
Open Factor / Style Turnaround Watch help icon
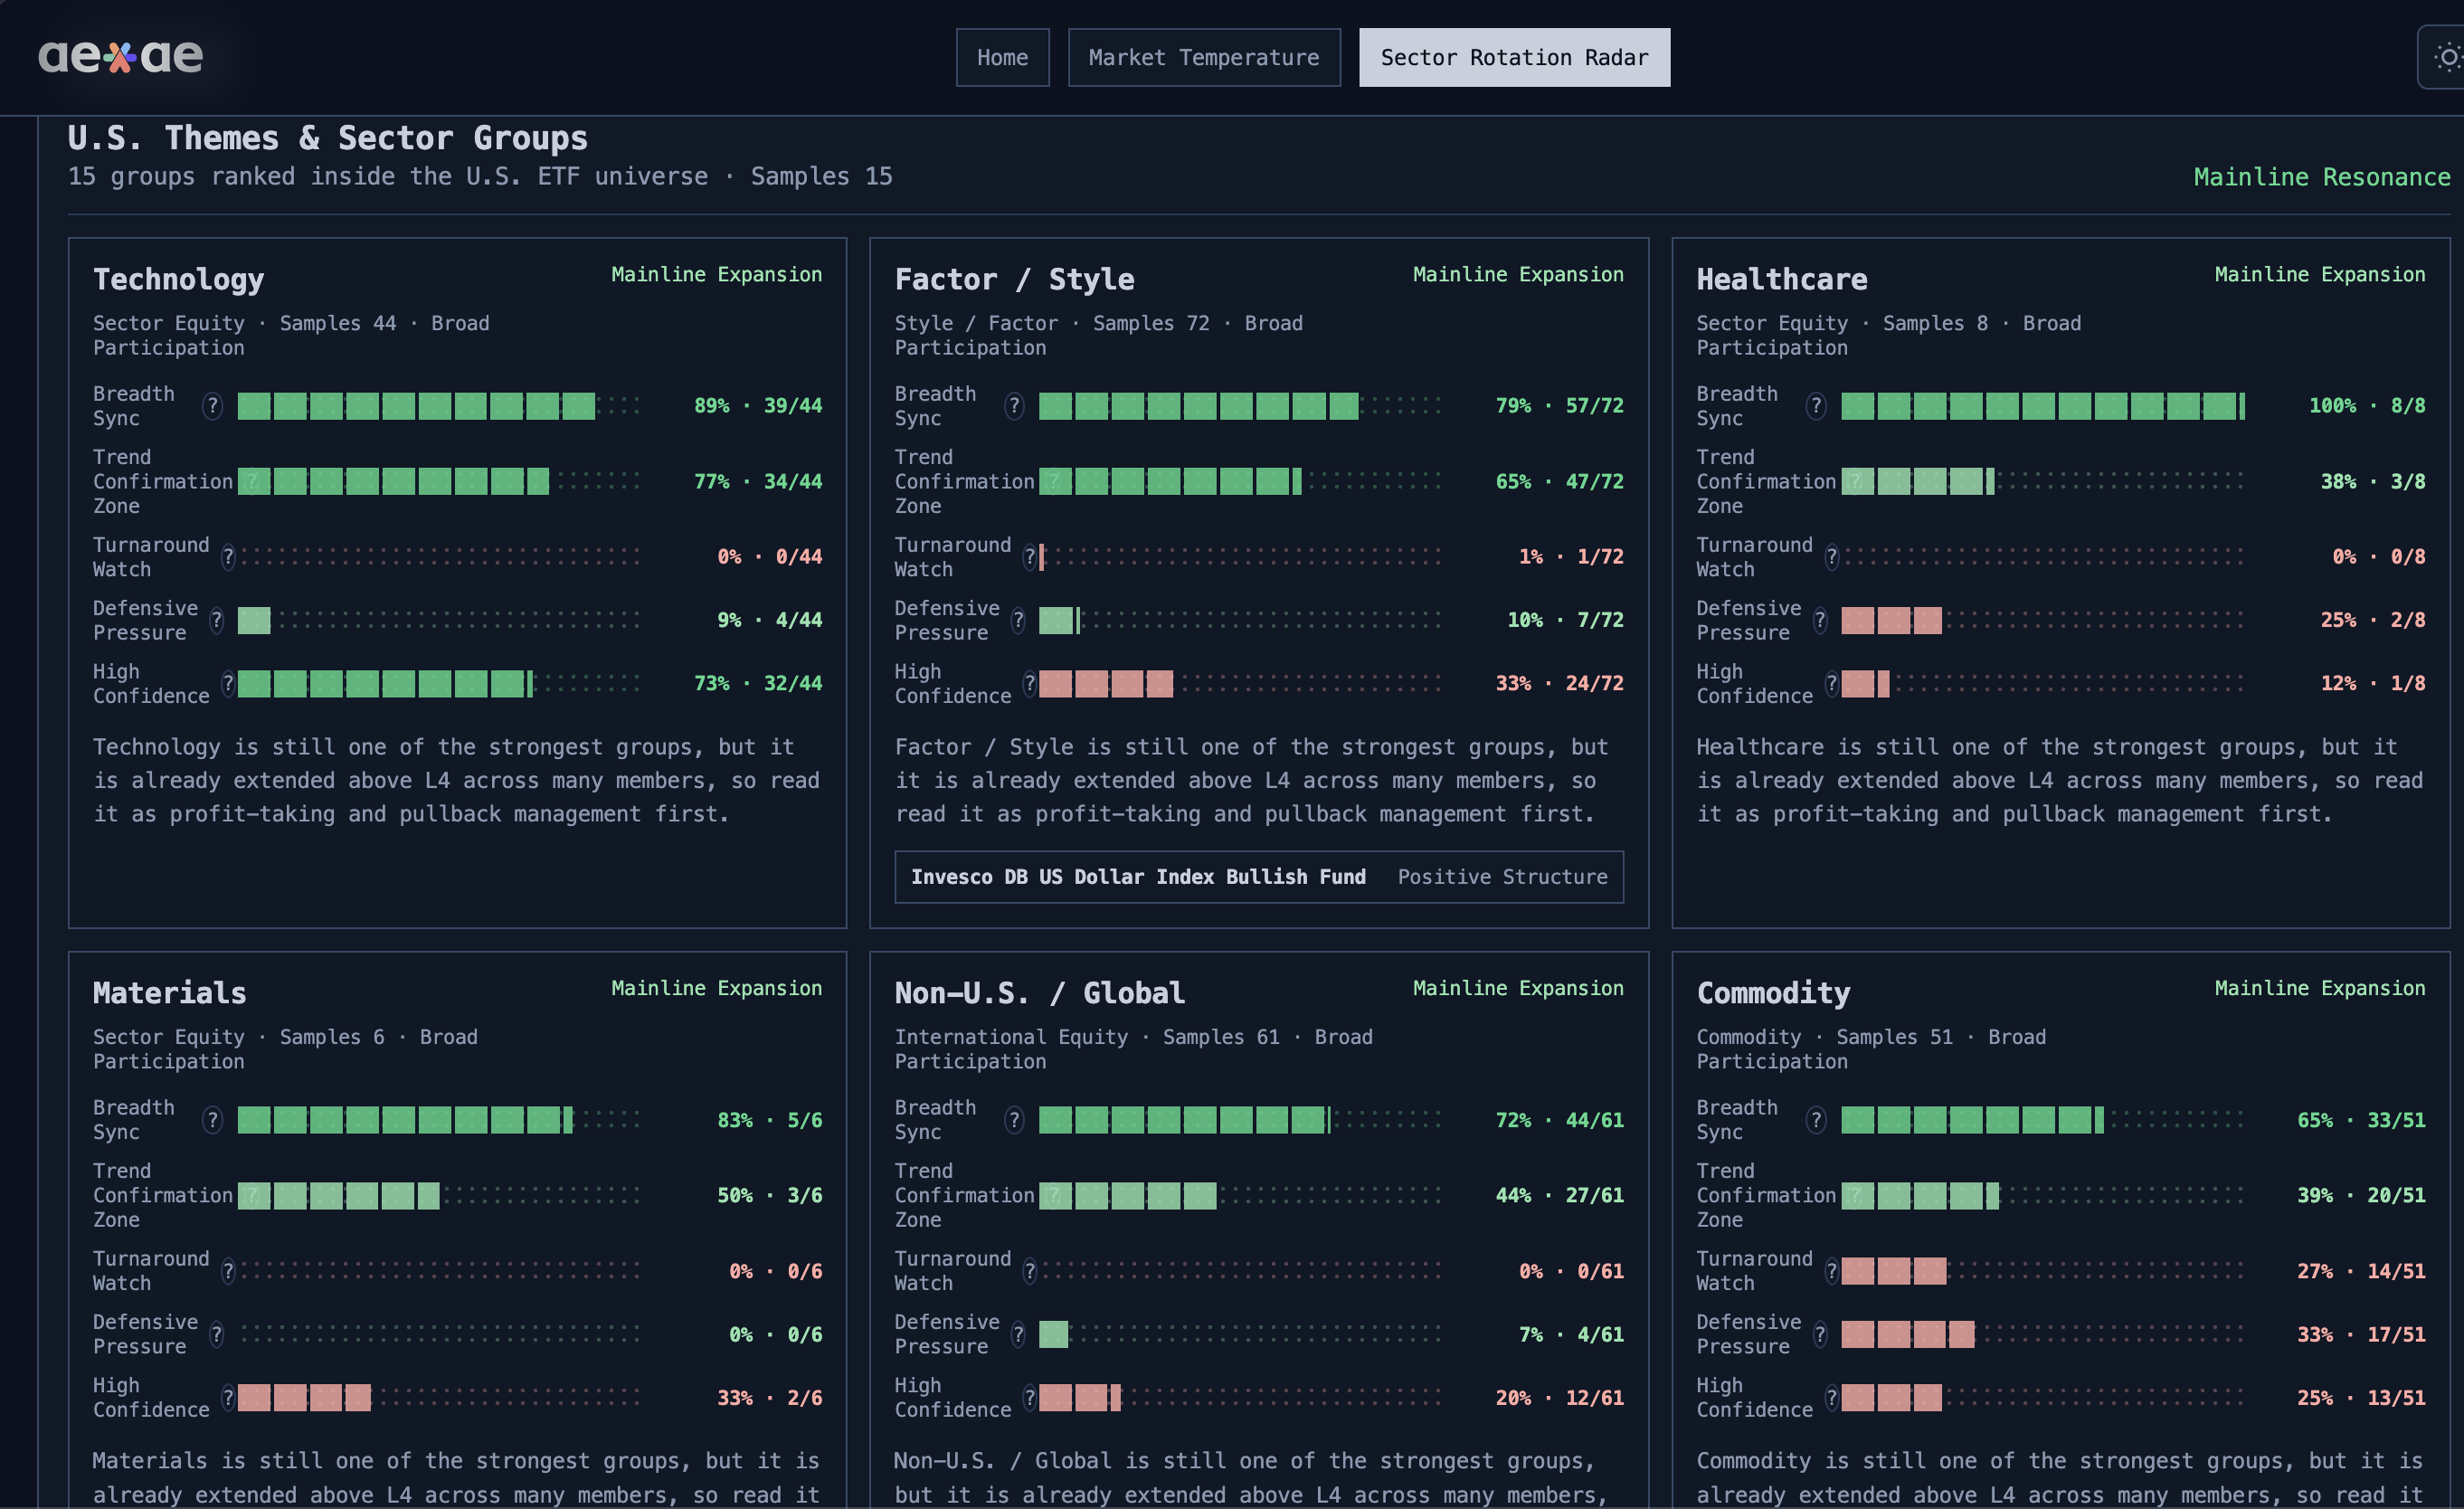click(1030, 557)
